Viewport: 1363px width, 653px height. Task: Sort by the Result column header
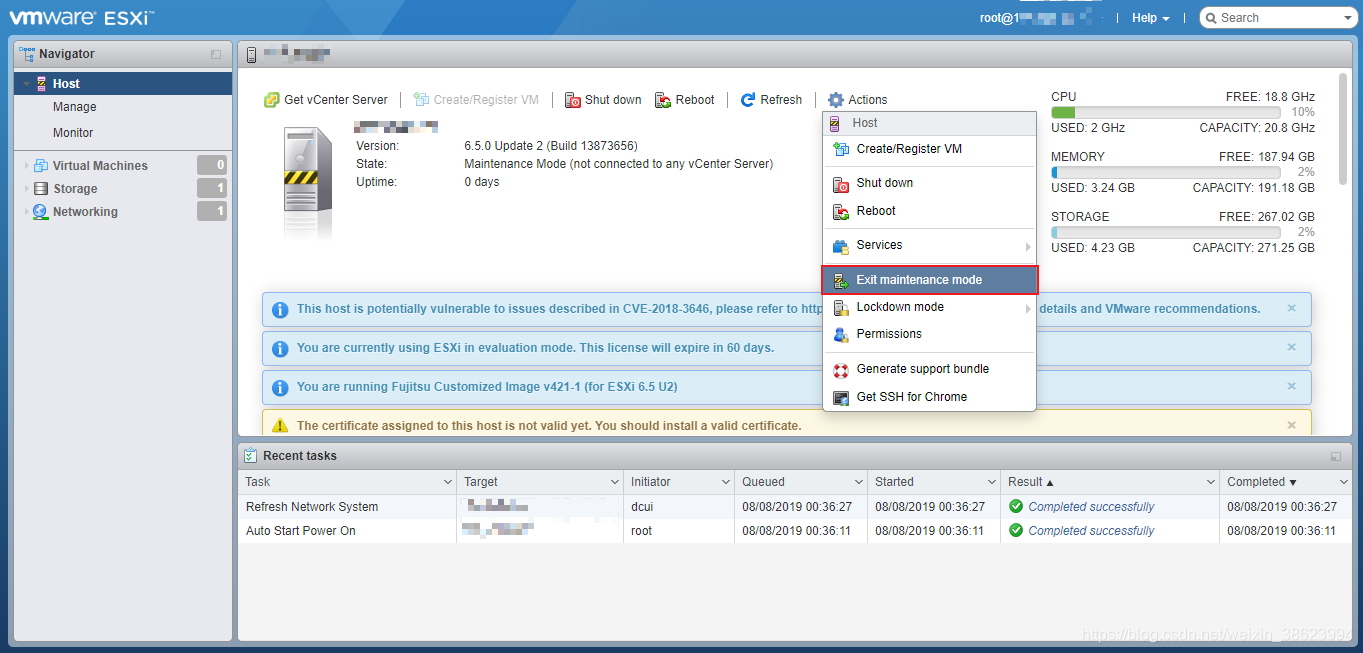tap(1109, 482)
